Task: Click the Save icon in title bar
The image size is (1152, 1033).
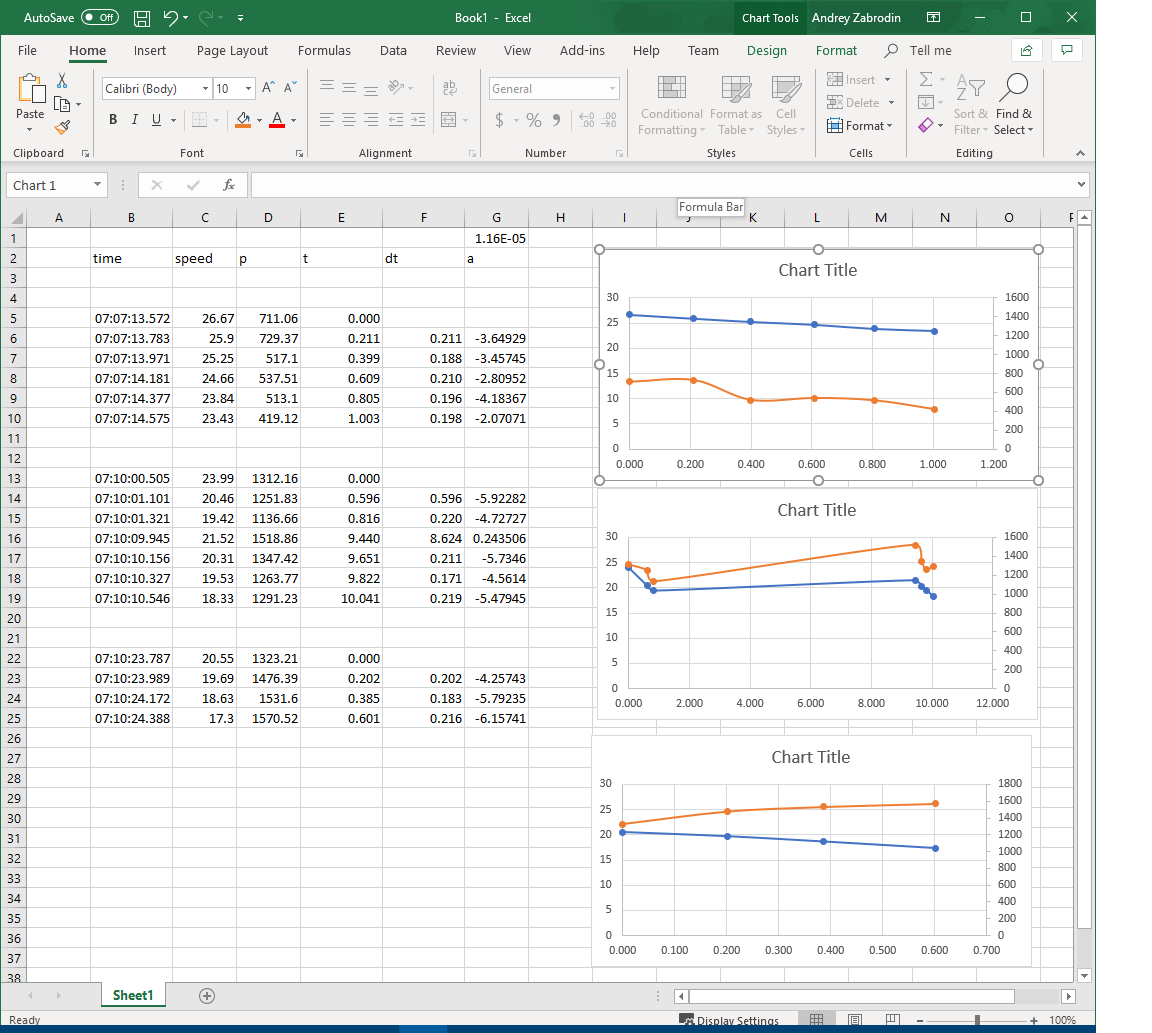Action: click(142, 18)
